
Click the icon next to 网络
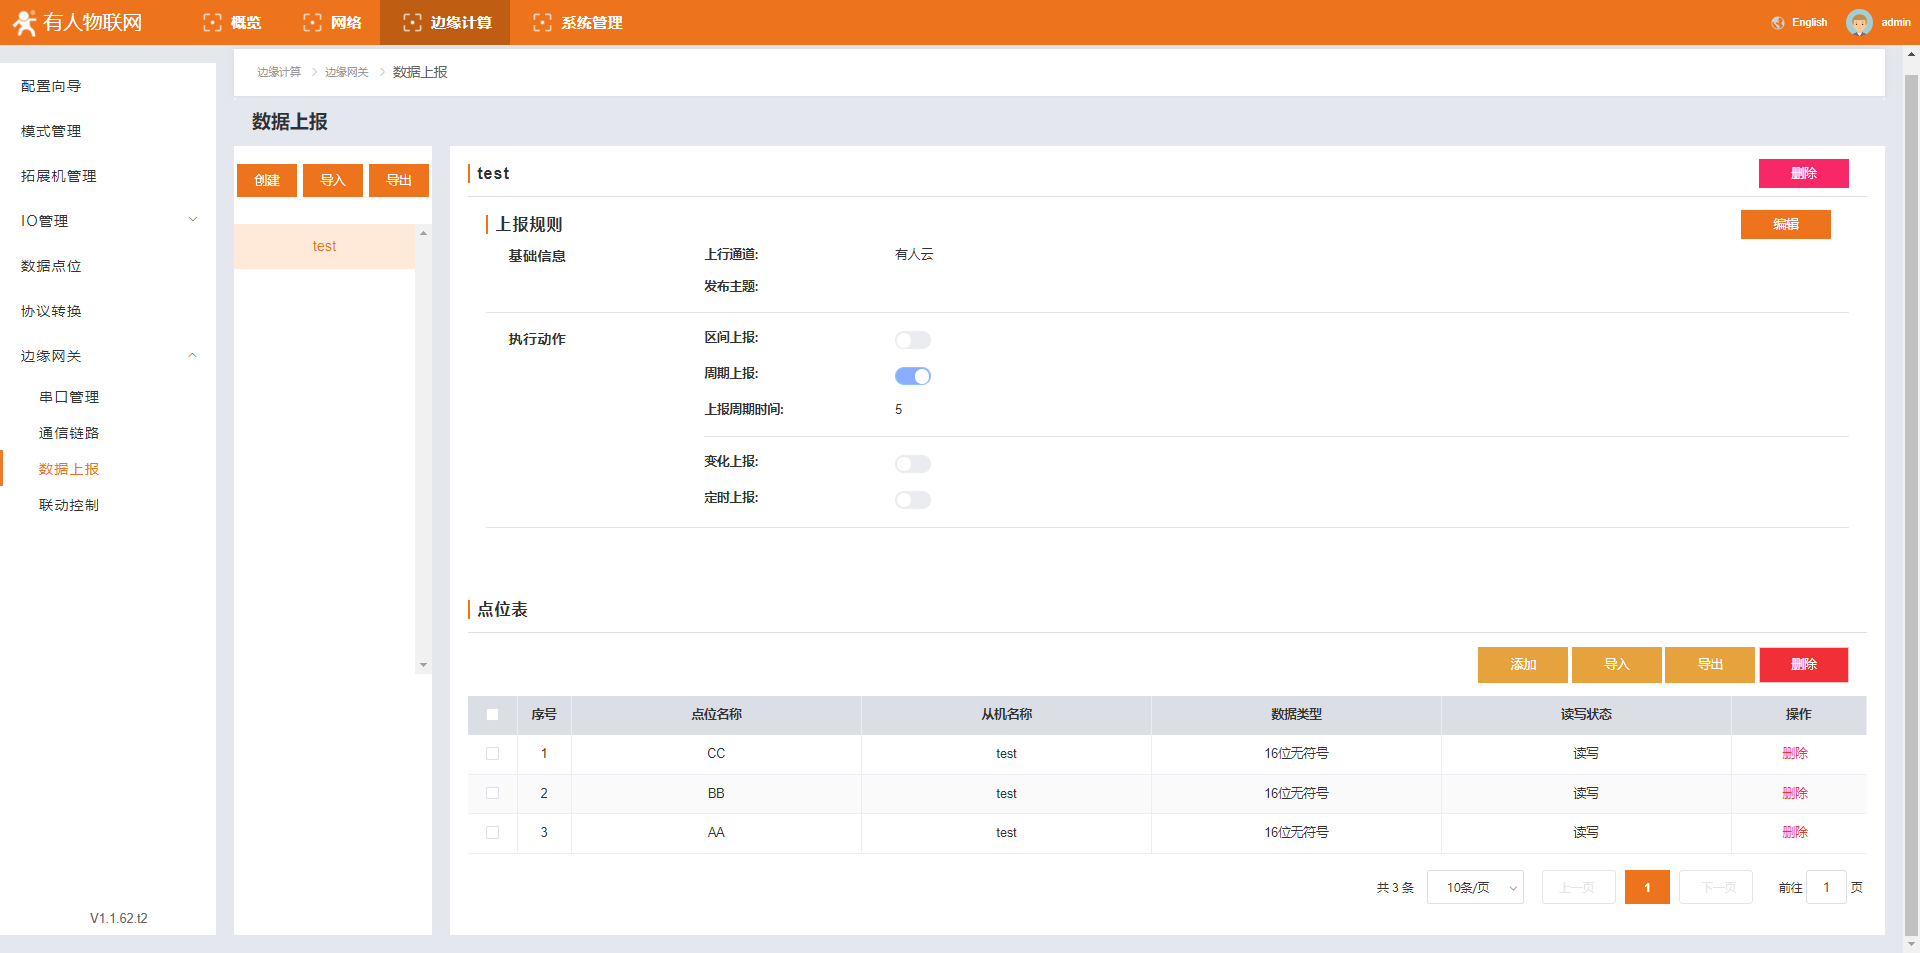(x=312, y=23)
